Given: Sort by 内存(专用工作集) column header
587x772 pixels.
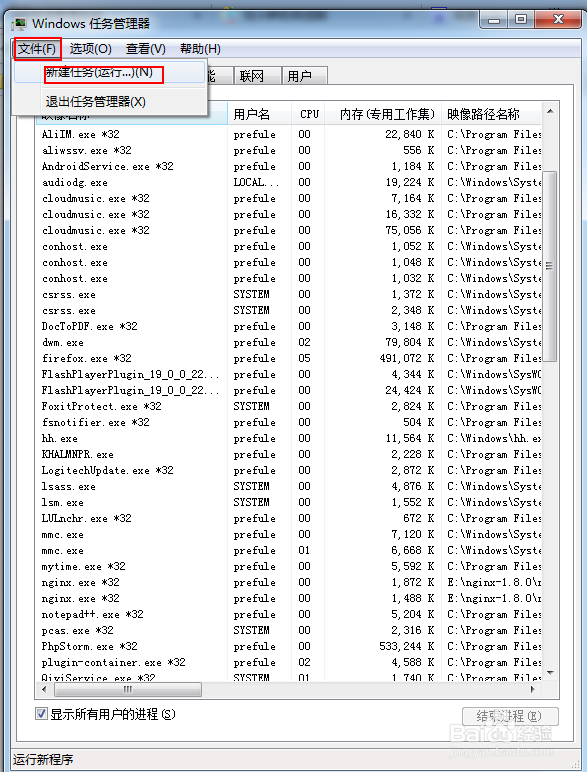Looking at the screenshot, I should 384,114.
